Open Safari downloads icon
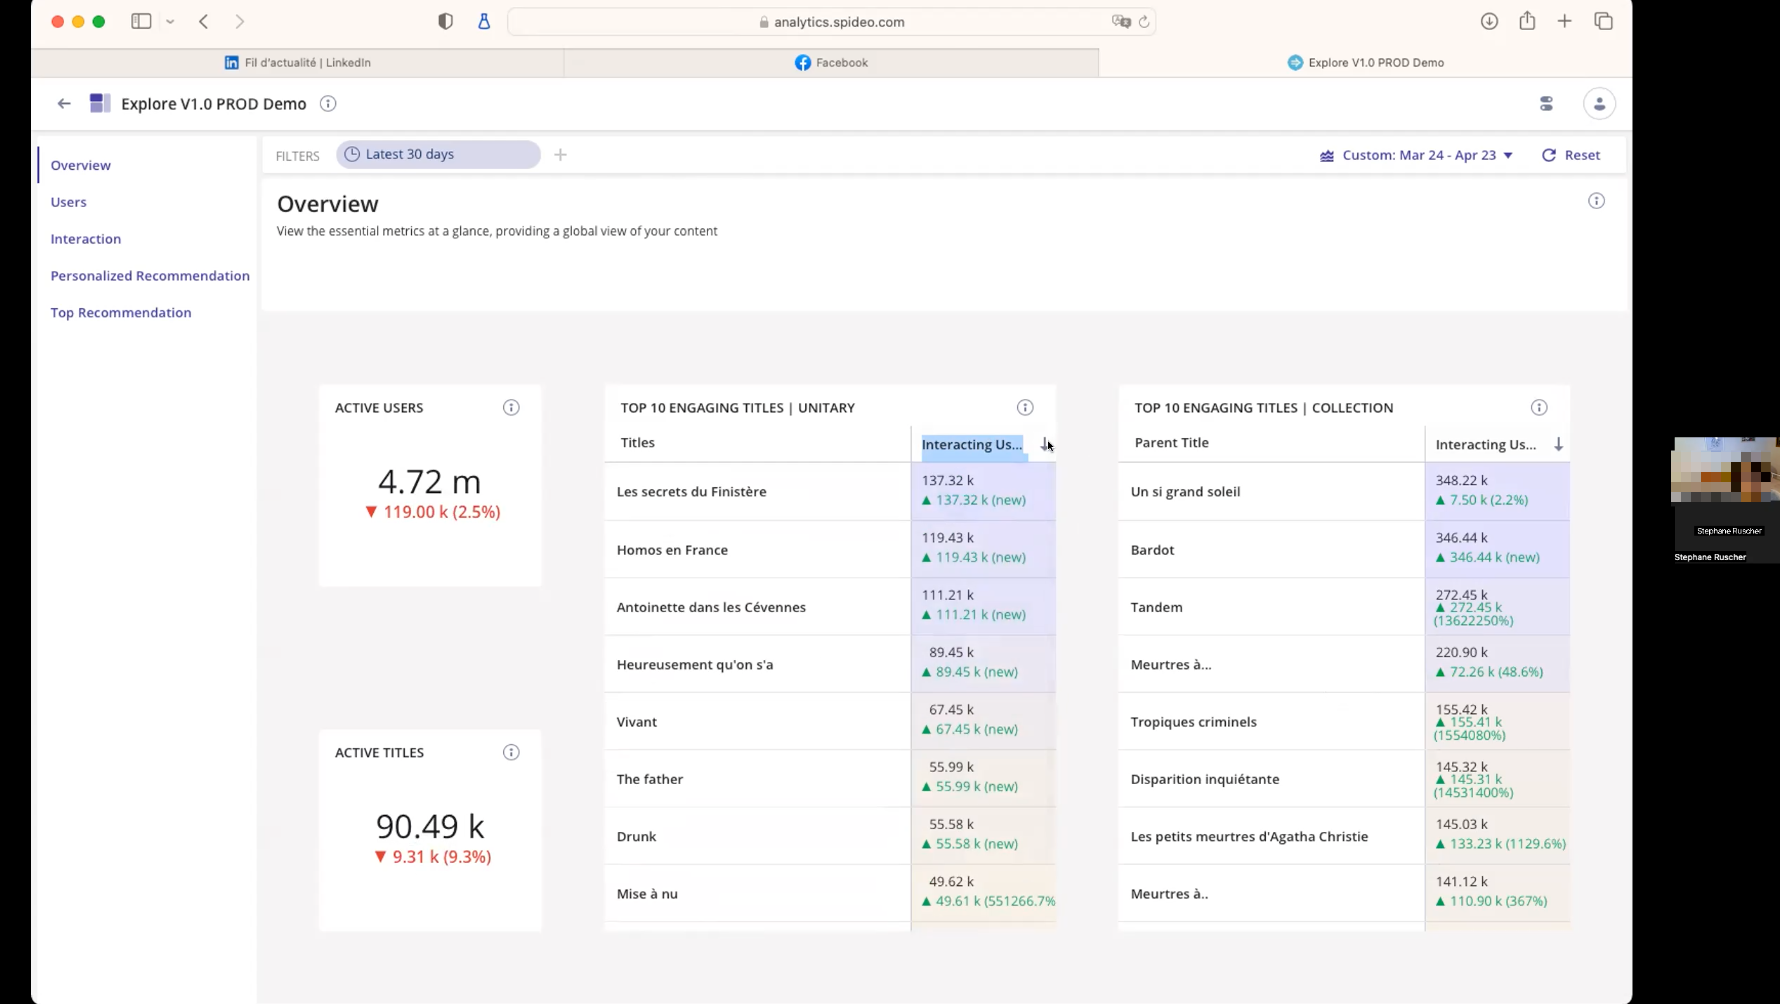This screenshot has width=1780, height=1004. 1489,21
